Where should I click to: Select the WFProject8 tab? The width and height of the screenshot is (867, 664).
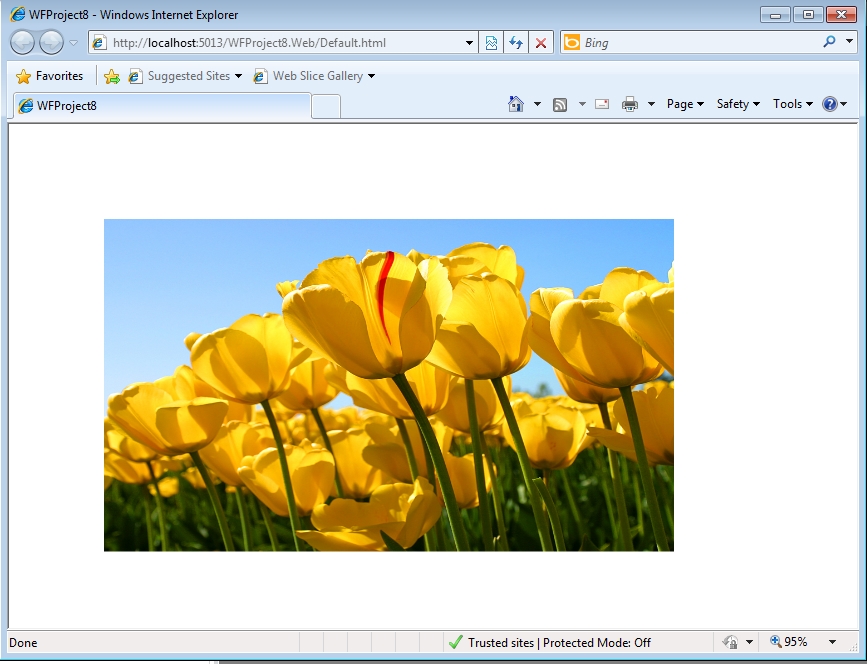click(x=160, y=105)
